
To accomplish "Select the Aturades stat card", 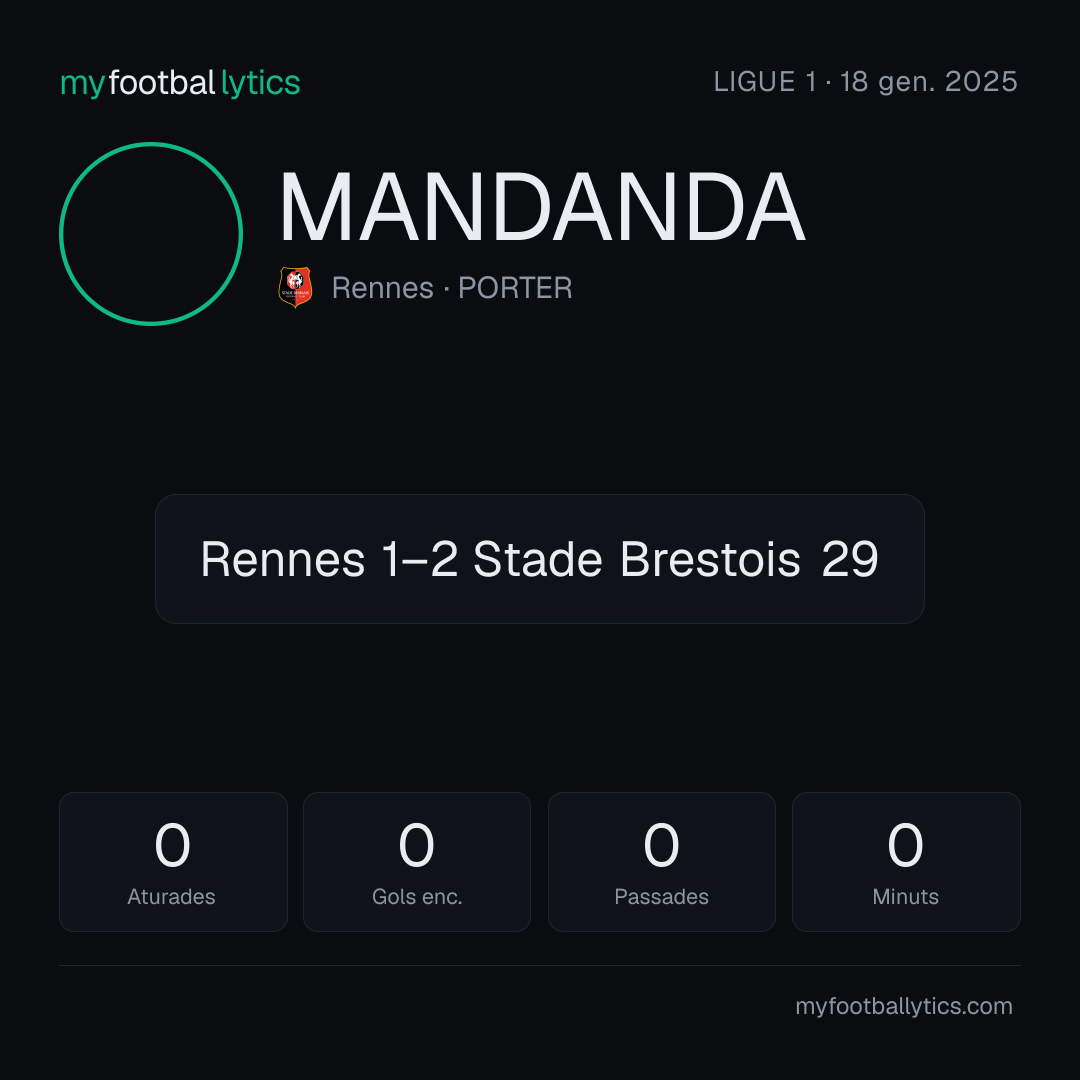I will [173, 862].
